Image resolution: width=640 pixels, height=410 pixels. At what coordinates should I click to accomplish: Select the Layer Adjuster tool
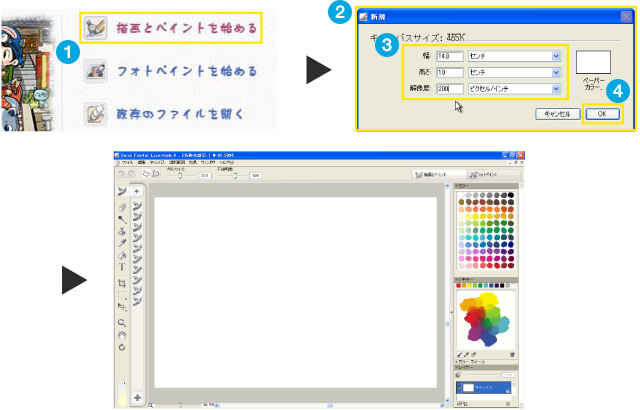[x=122, y=307]
